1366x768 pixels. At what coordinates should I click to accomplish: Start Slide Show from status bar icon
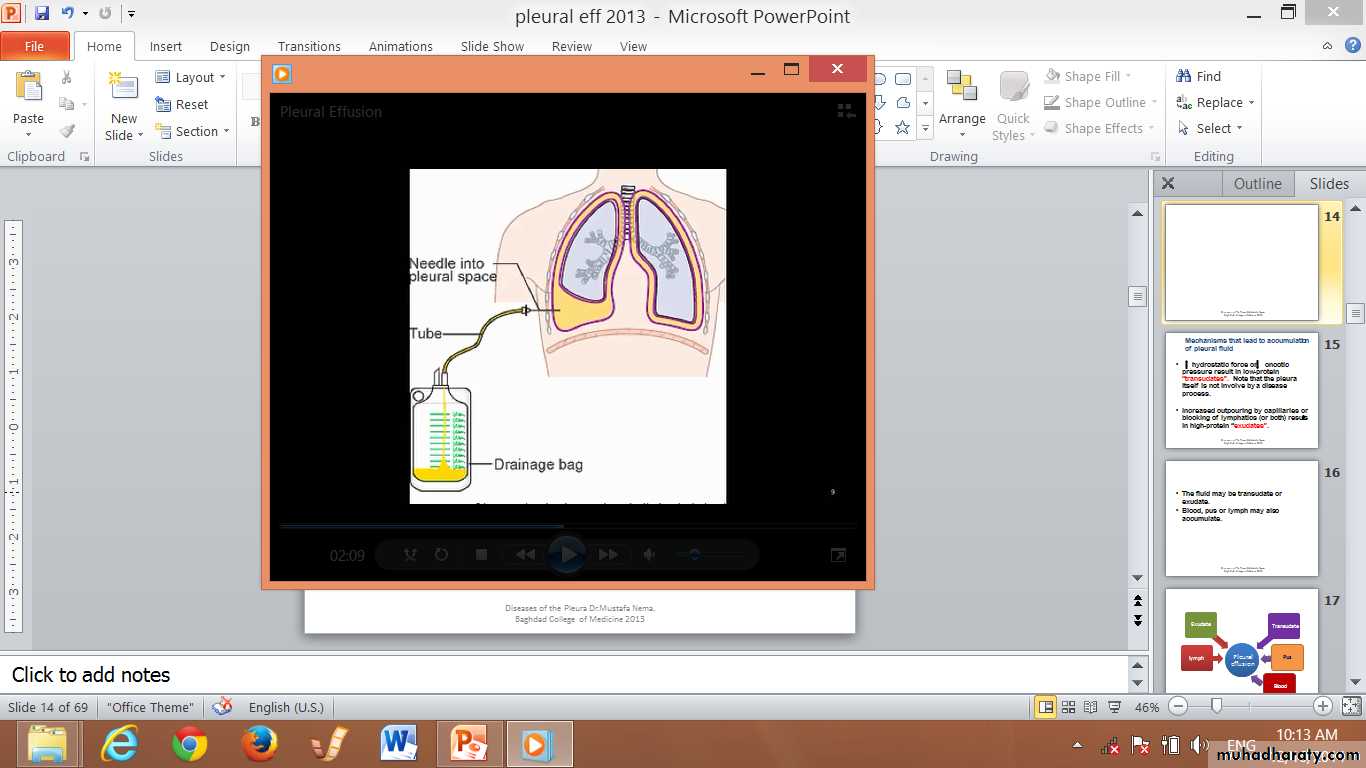pyautogui.click(x=1114, y=707)
